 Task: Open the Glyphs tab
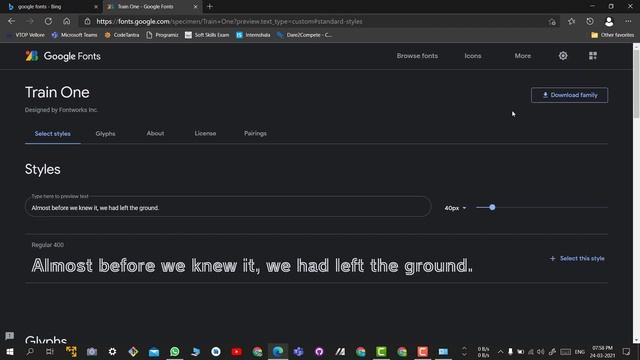105,133
